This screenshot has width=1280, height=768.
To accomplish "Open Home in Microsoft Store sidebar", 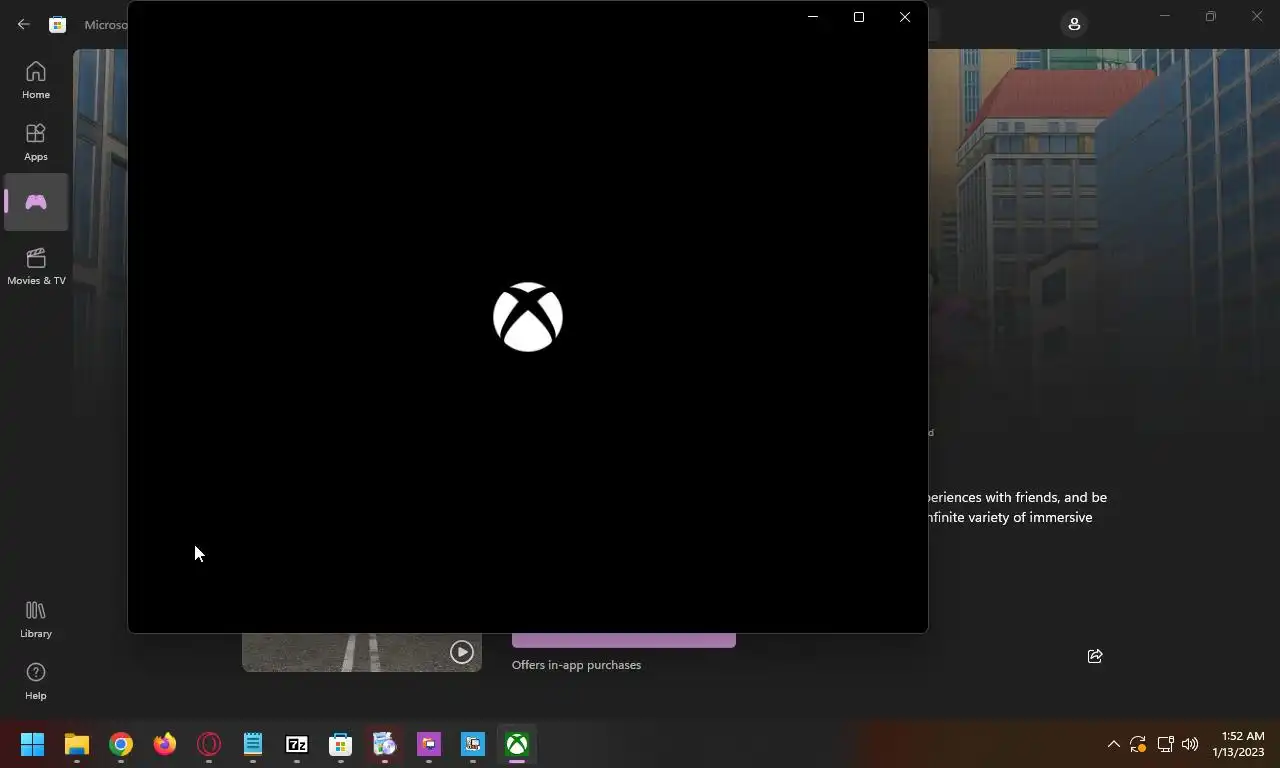I will (36, 80).
